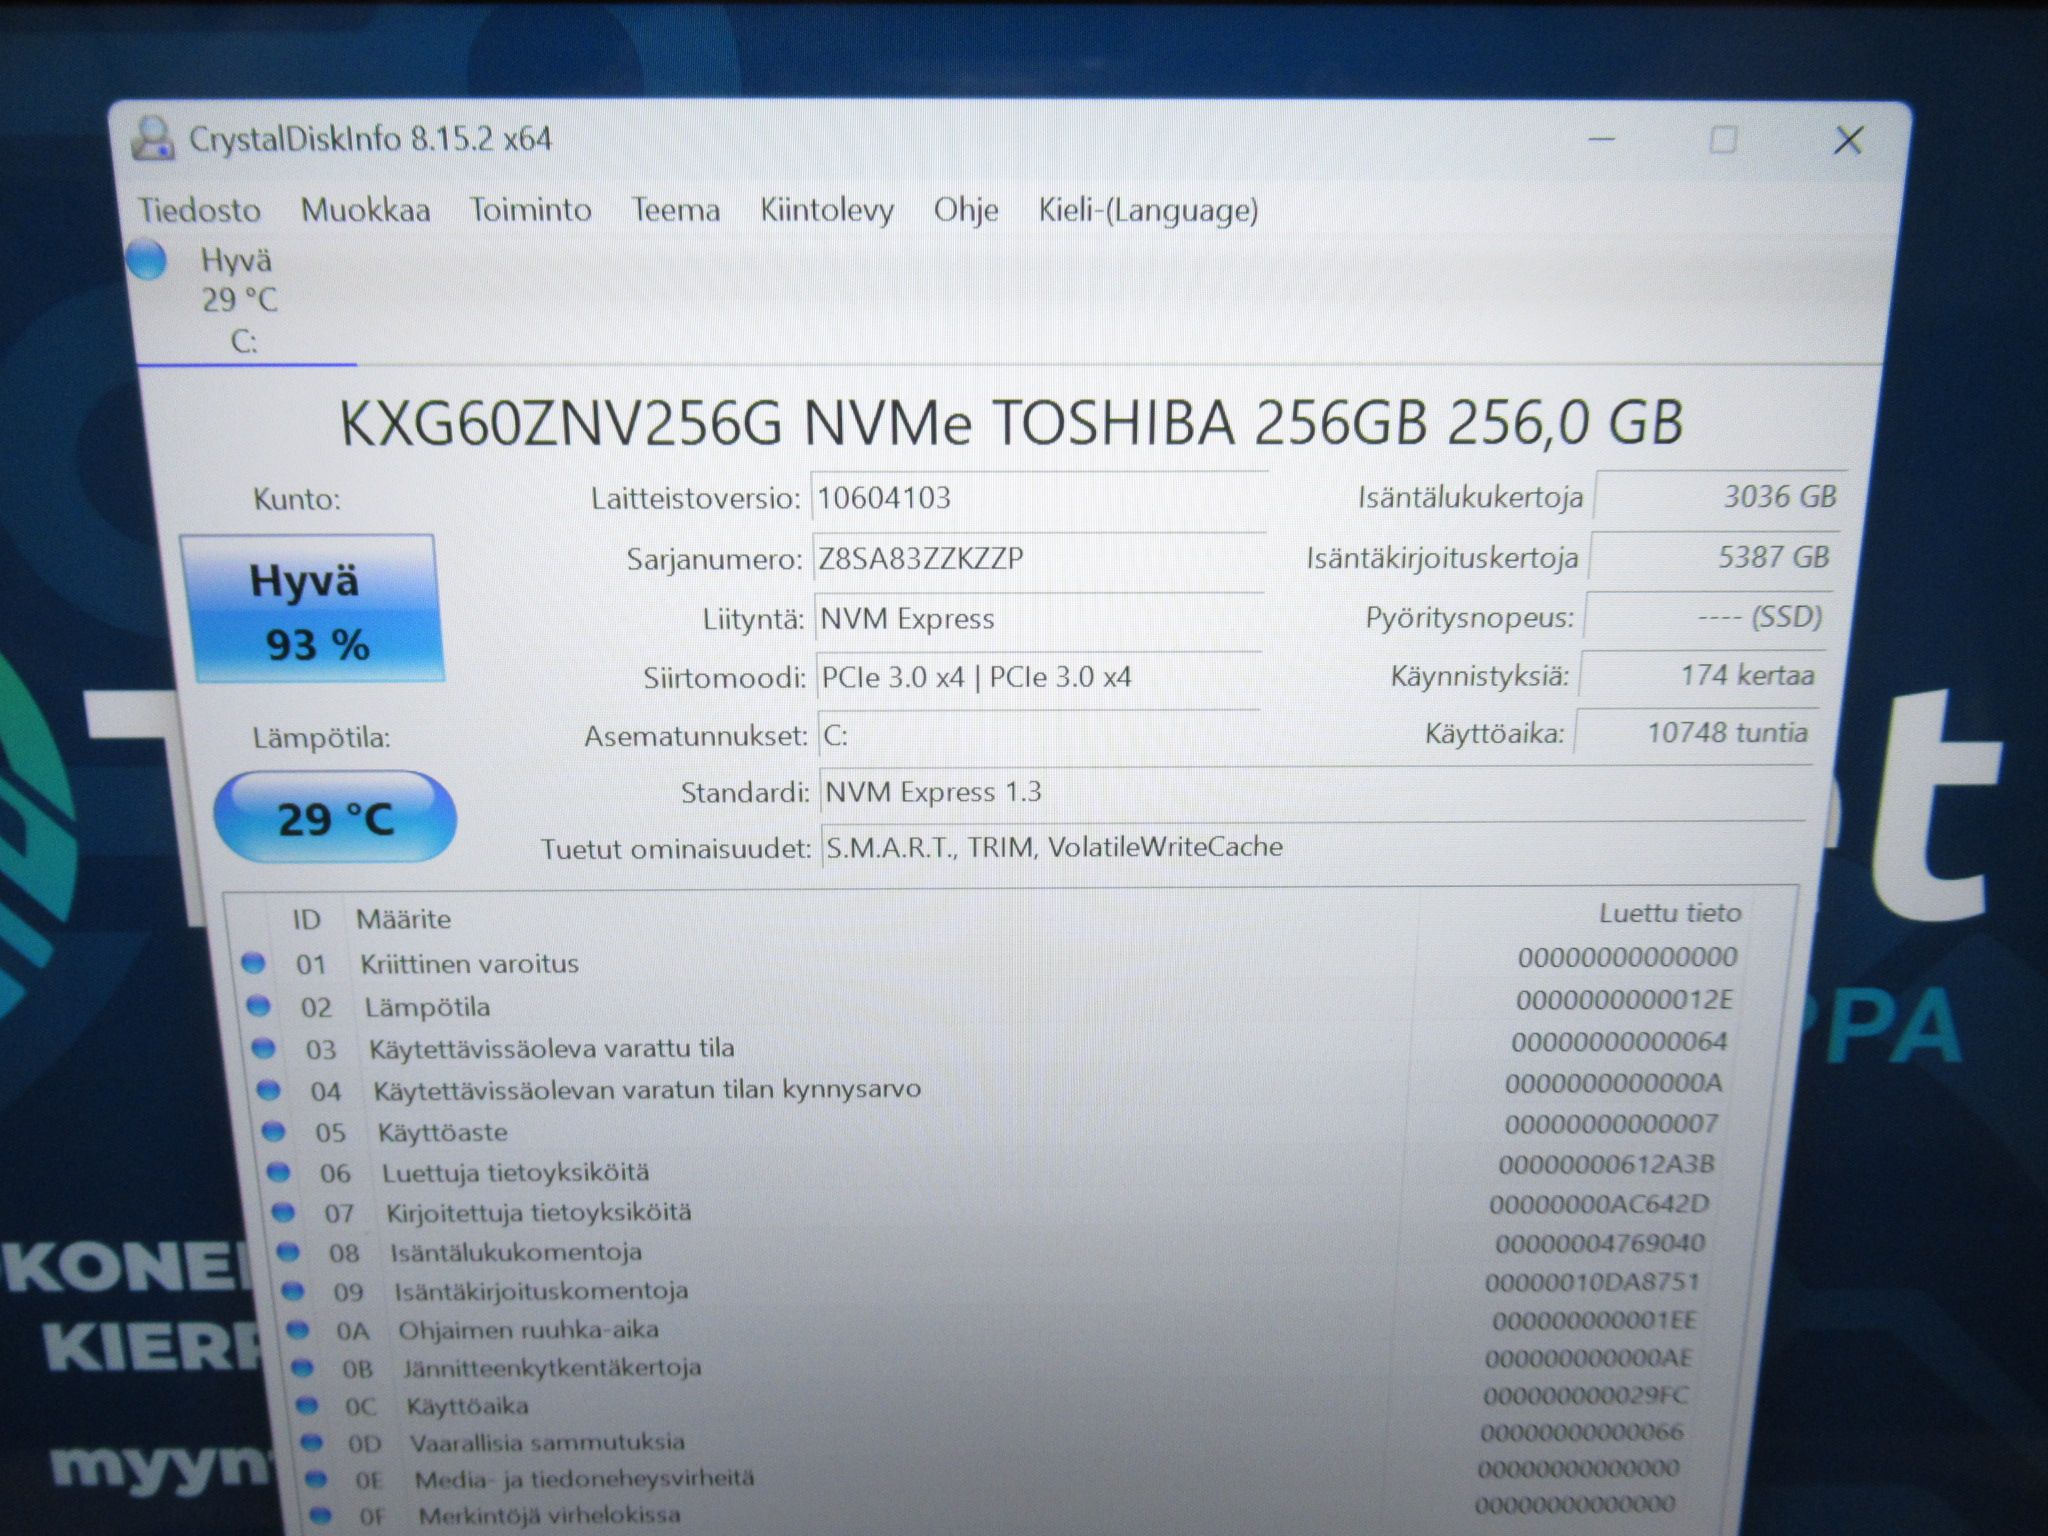The image size is (2048, 1536).
Task: Click the Standardi field NVM Express 1.3
Action: tap(1314, 792)
